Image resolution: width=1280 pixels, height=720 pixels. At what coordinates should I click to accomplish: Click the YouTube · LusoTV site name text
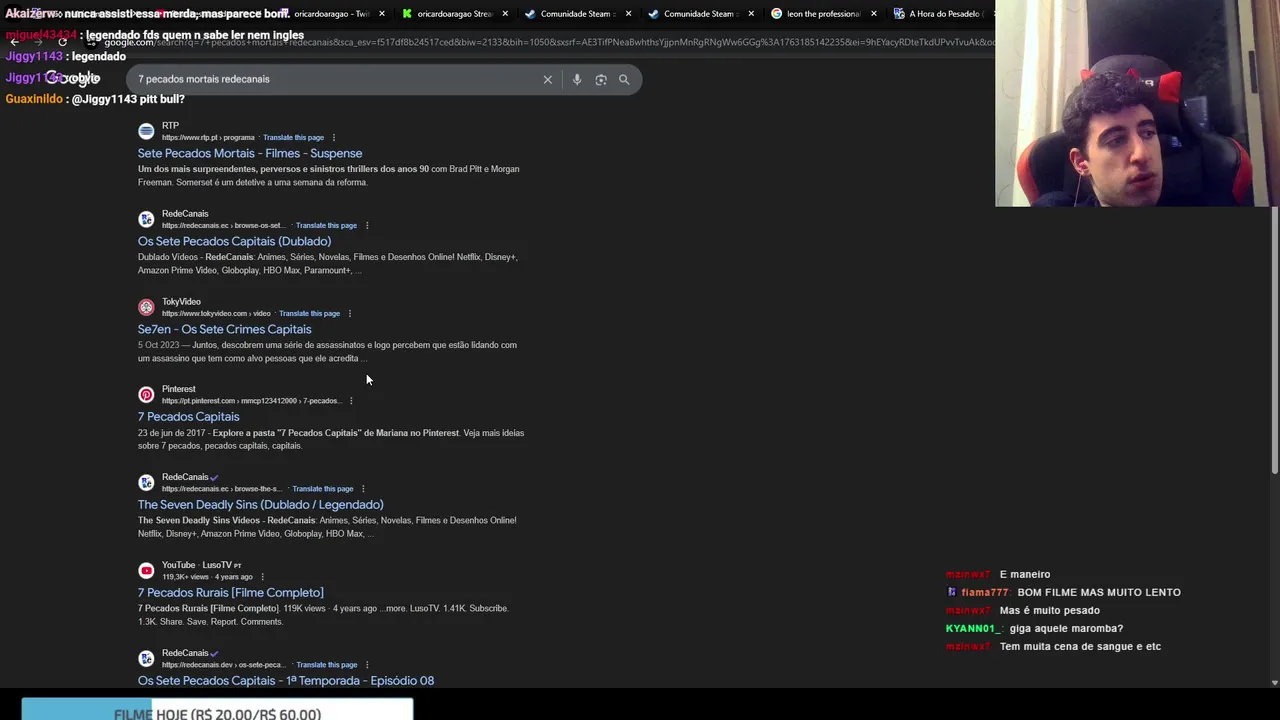[201, 565]
